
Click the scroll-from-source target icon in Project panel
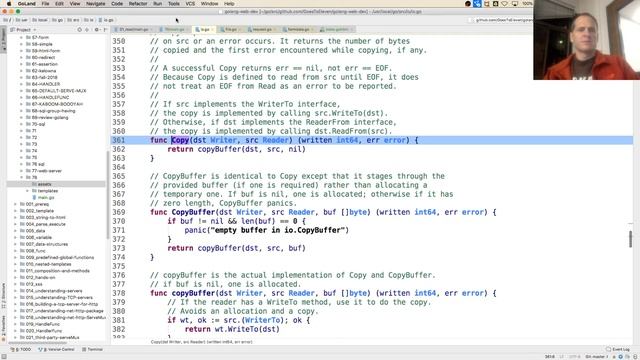click(80, 29)
